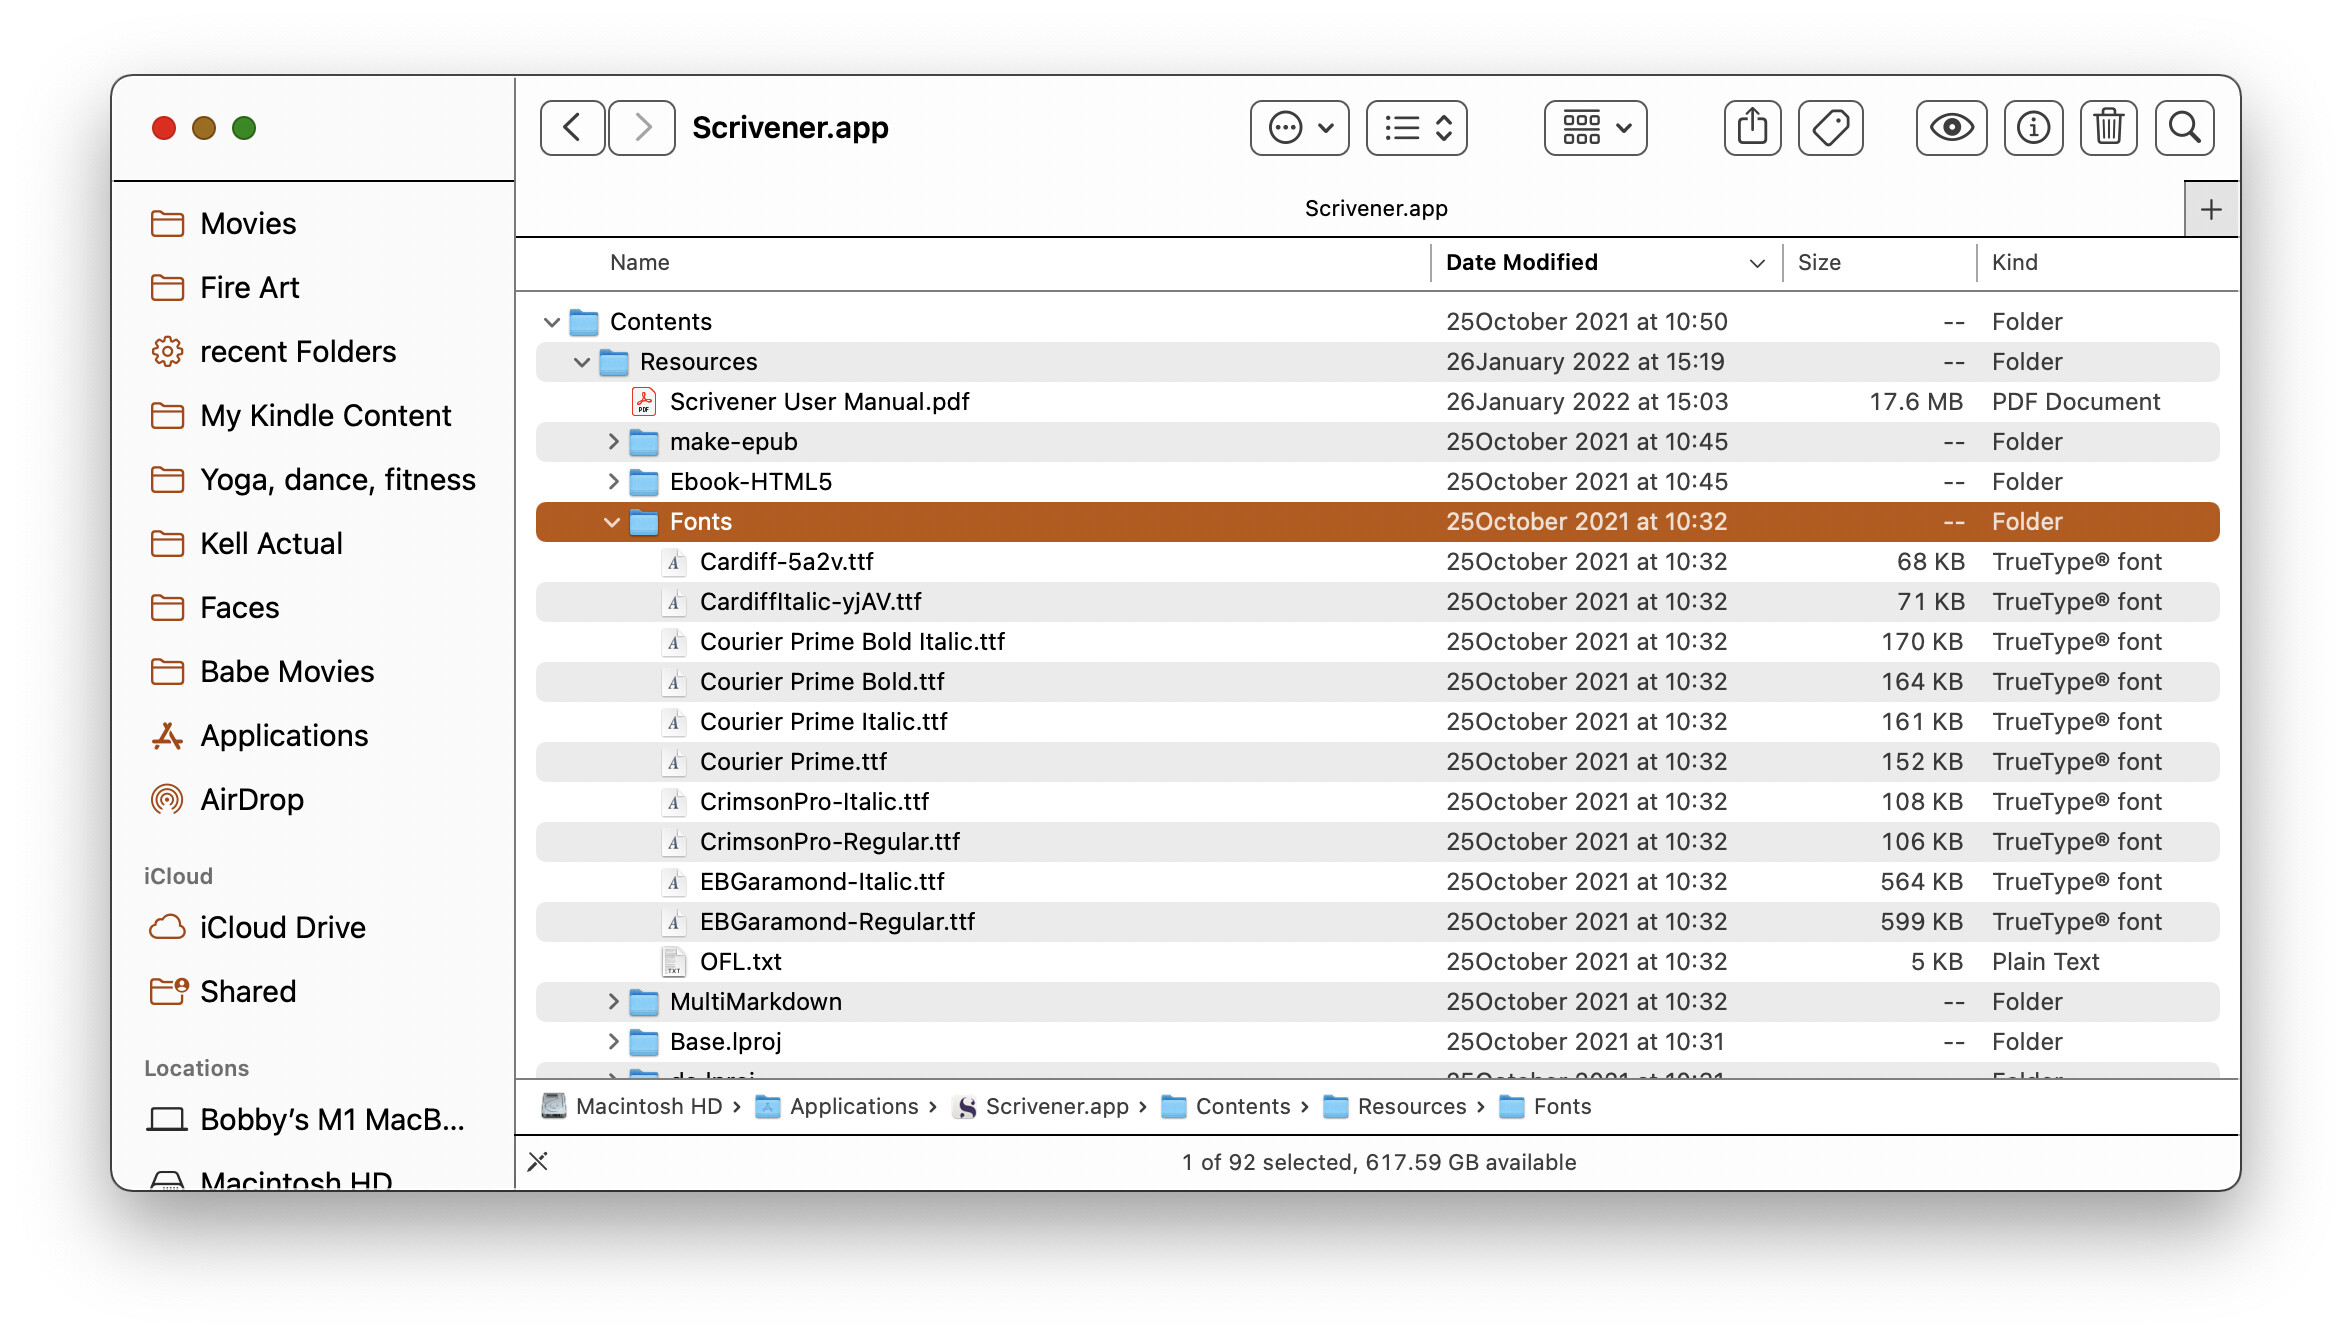Collapse the Fonts folder disclosure arrow
The width and height of the screenshot is (2352, 1338).
click(x=611, y=522)
